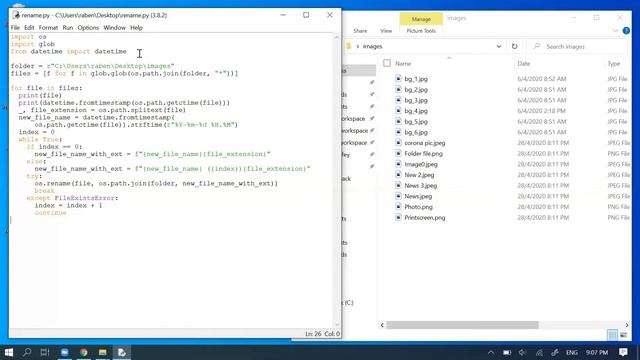Switch Explorer to large icons view

coord(623,335)
